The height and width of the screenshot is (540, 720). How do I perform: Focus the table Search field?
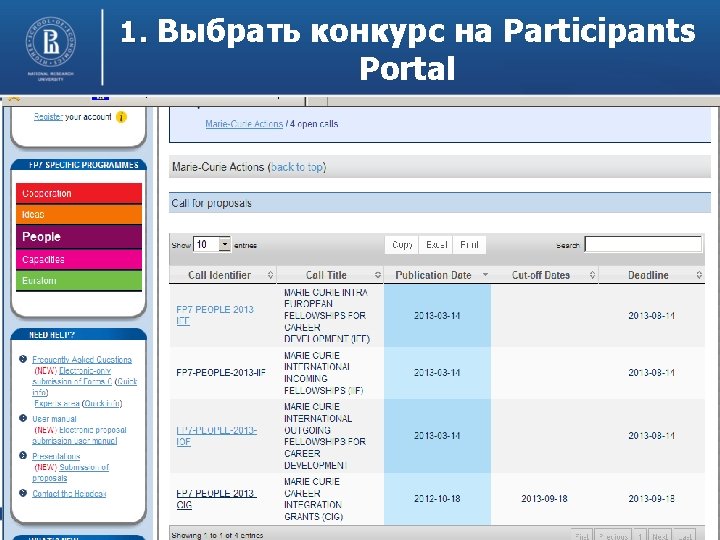tap(643, 244)
